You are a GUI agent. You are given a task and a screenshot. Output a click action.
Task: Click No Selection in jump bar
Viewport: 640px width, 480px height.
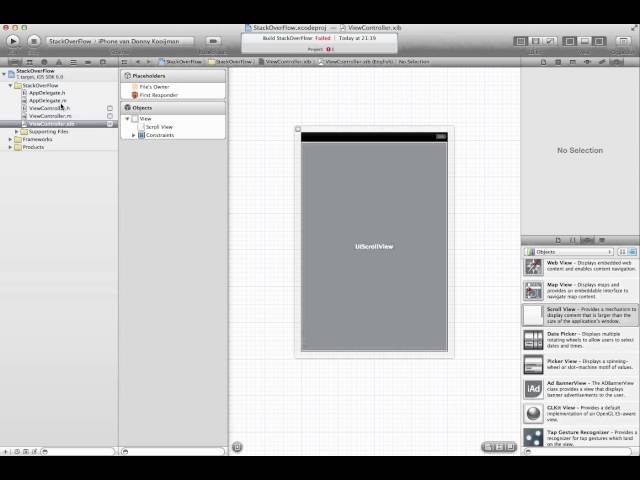click(x=414, y=62)
